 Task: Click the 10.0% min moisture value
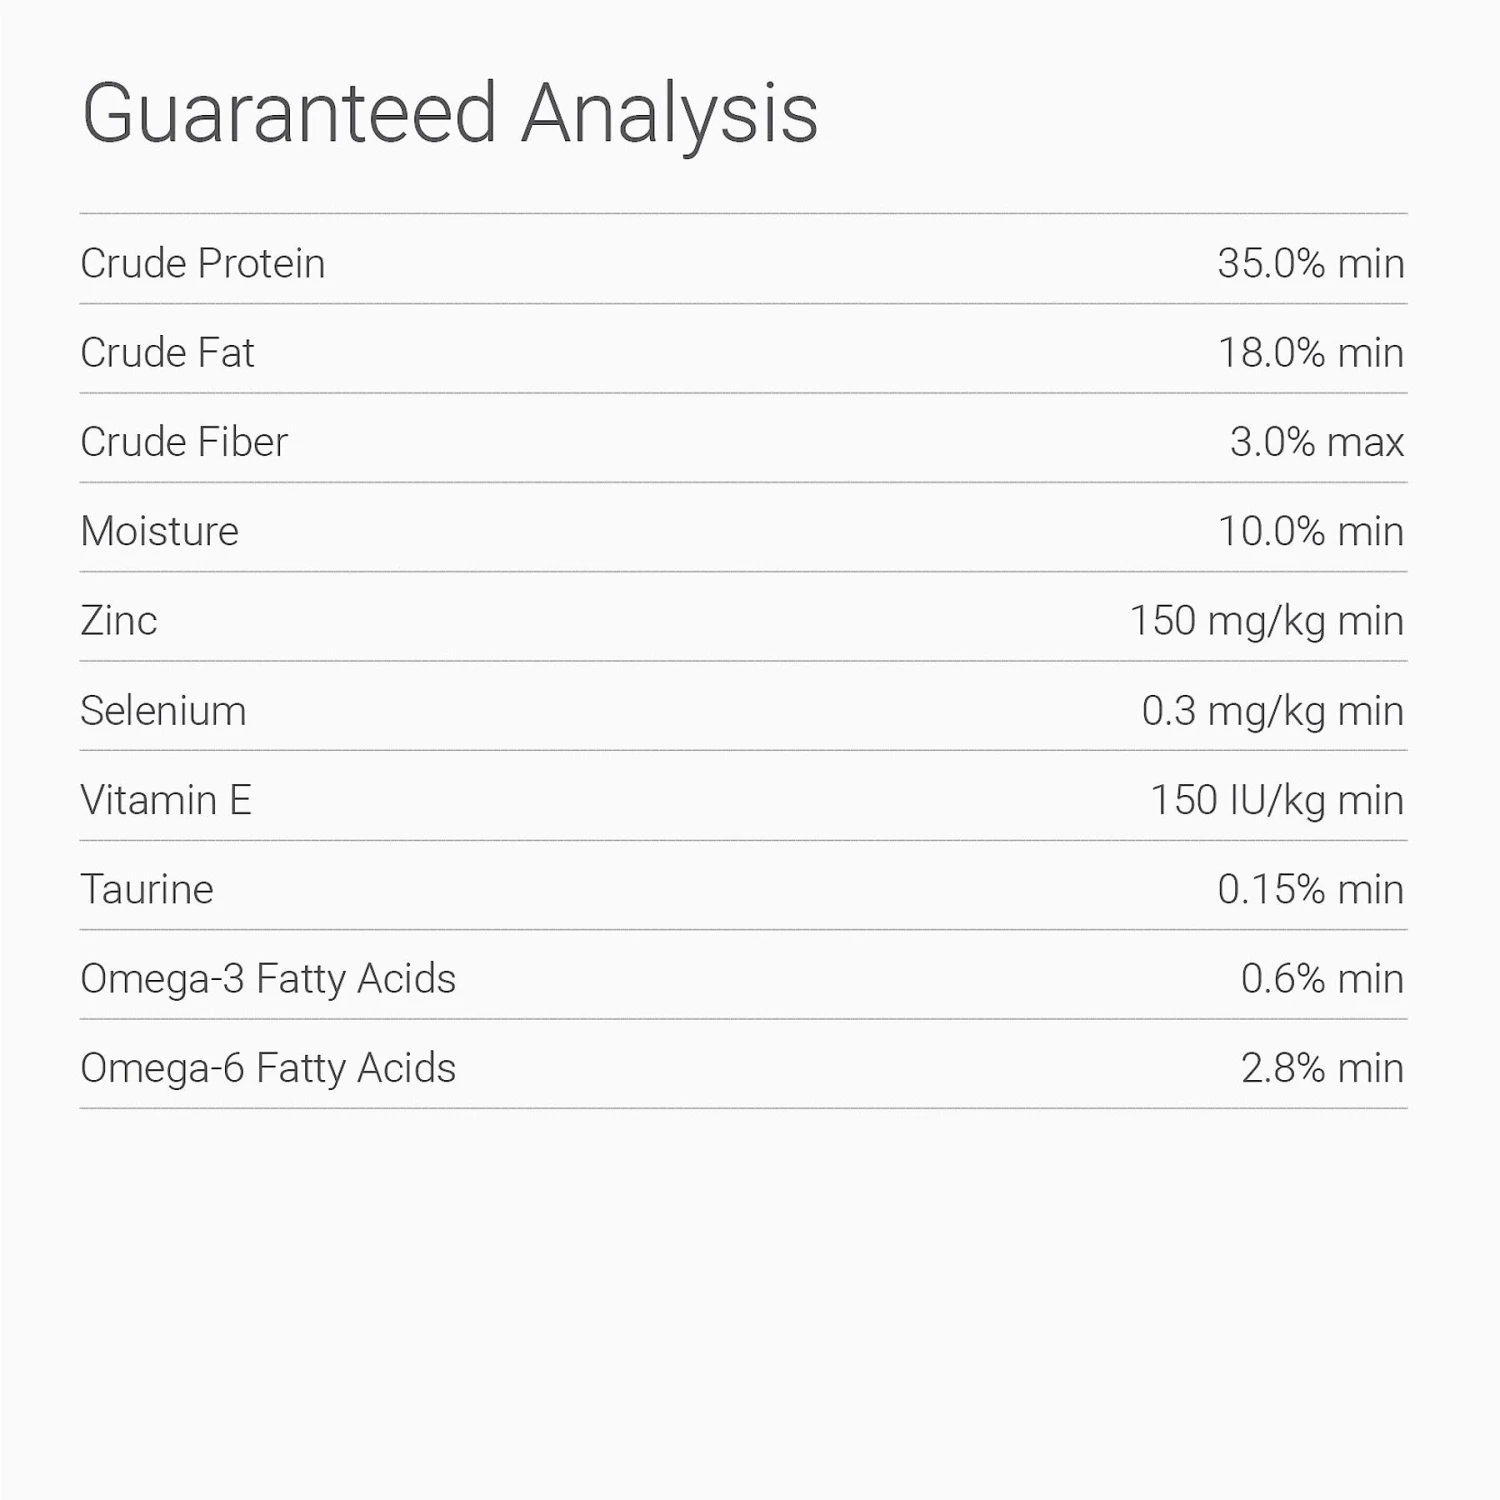1310,531
